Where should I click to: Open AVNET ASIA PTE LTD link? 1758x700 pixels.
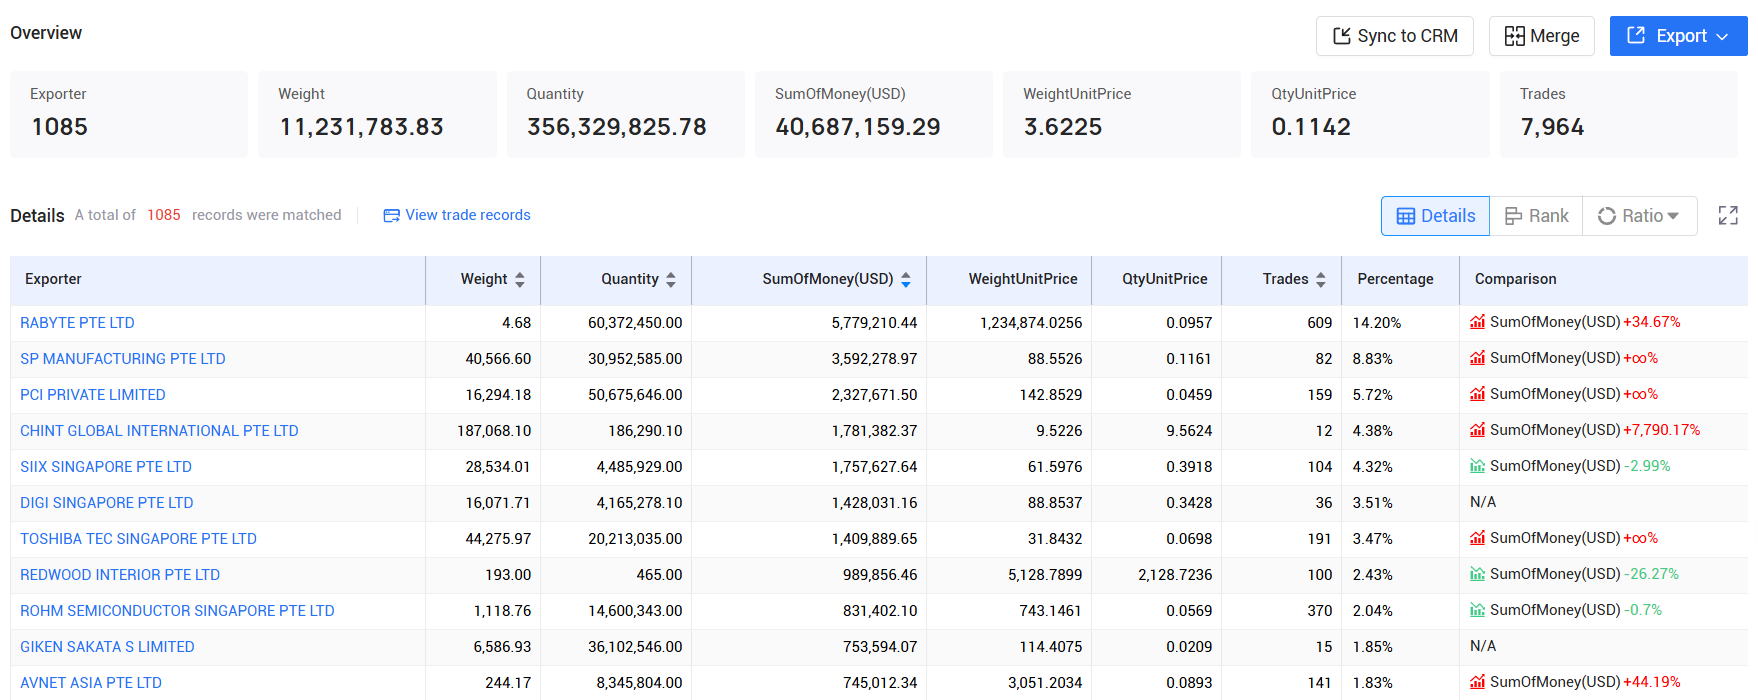[91, 683]
